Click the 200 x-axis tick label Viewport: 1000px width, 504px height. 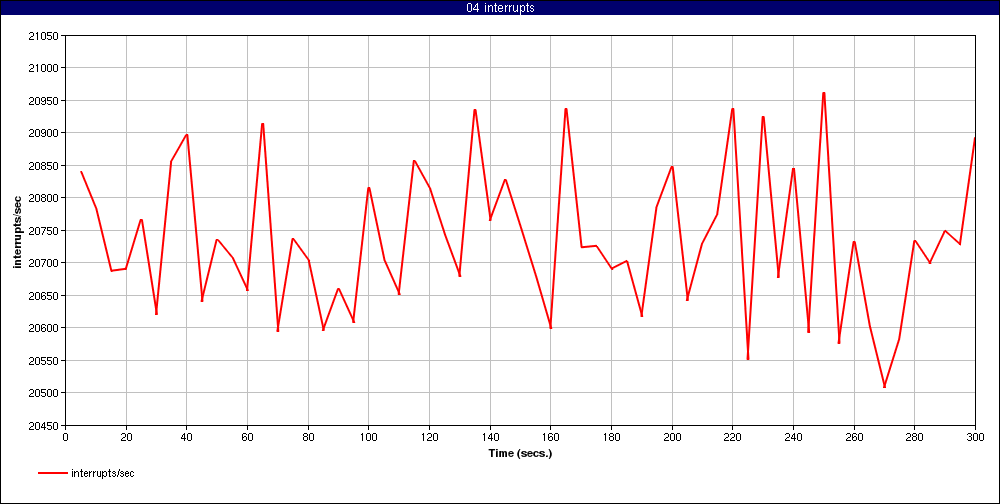tap(672, 438)
